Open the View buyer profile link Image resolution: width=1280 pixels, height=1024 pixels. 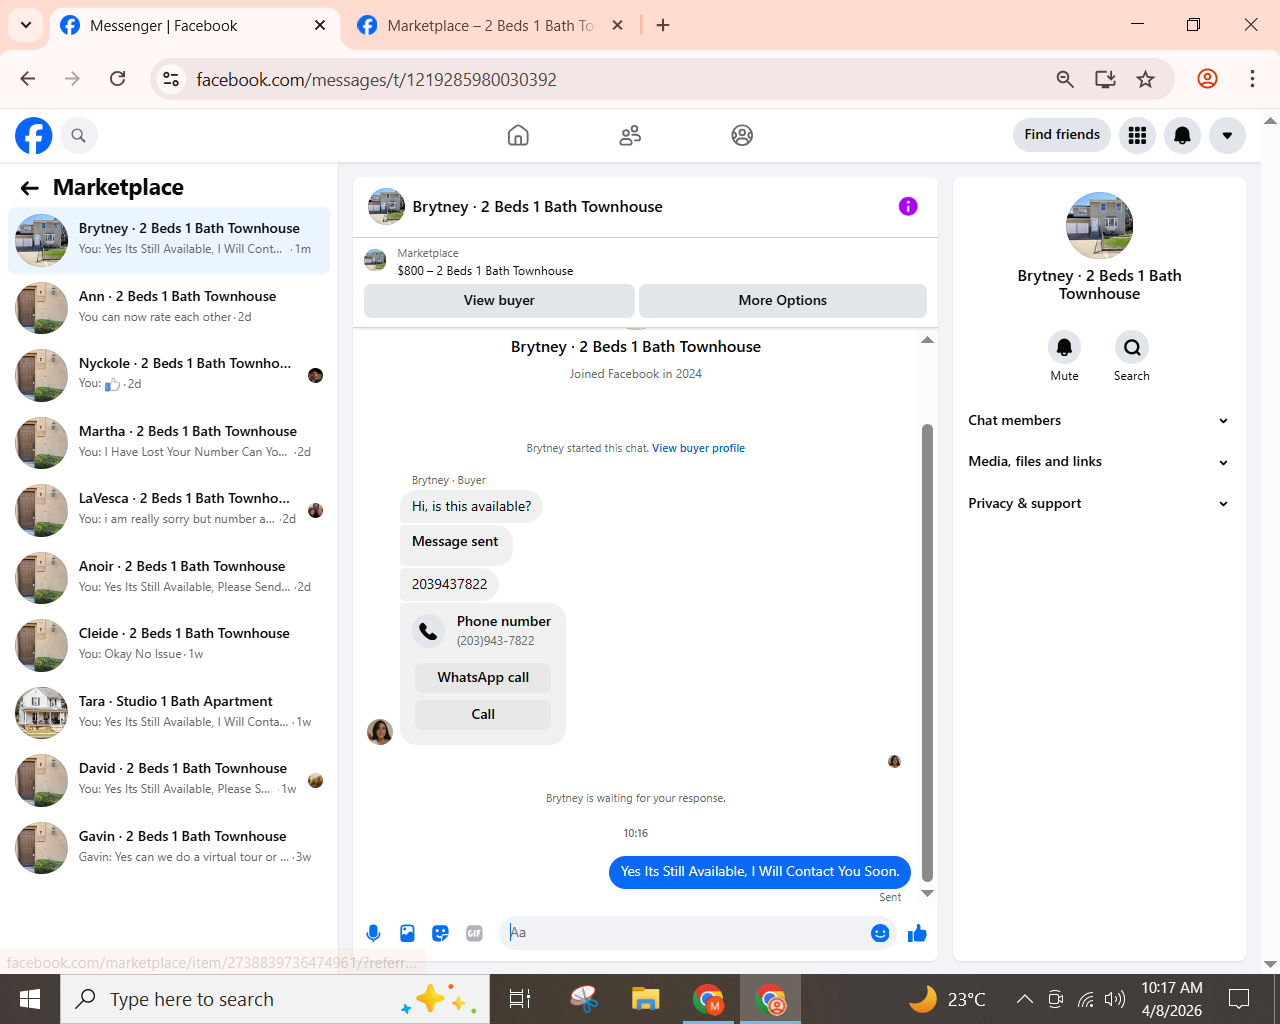[698, 448]
